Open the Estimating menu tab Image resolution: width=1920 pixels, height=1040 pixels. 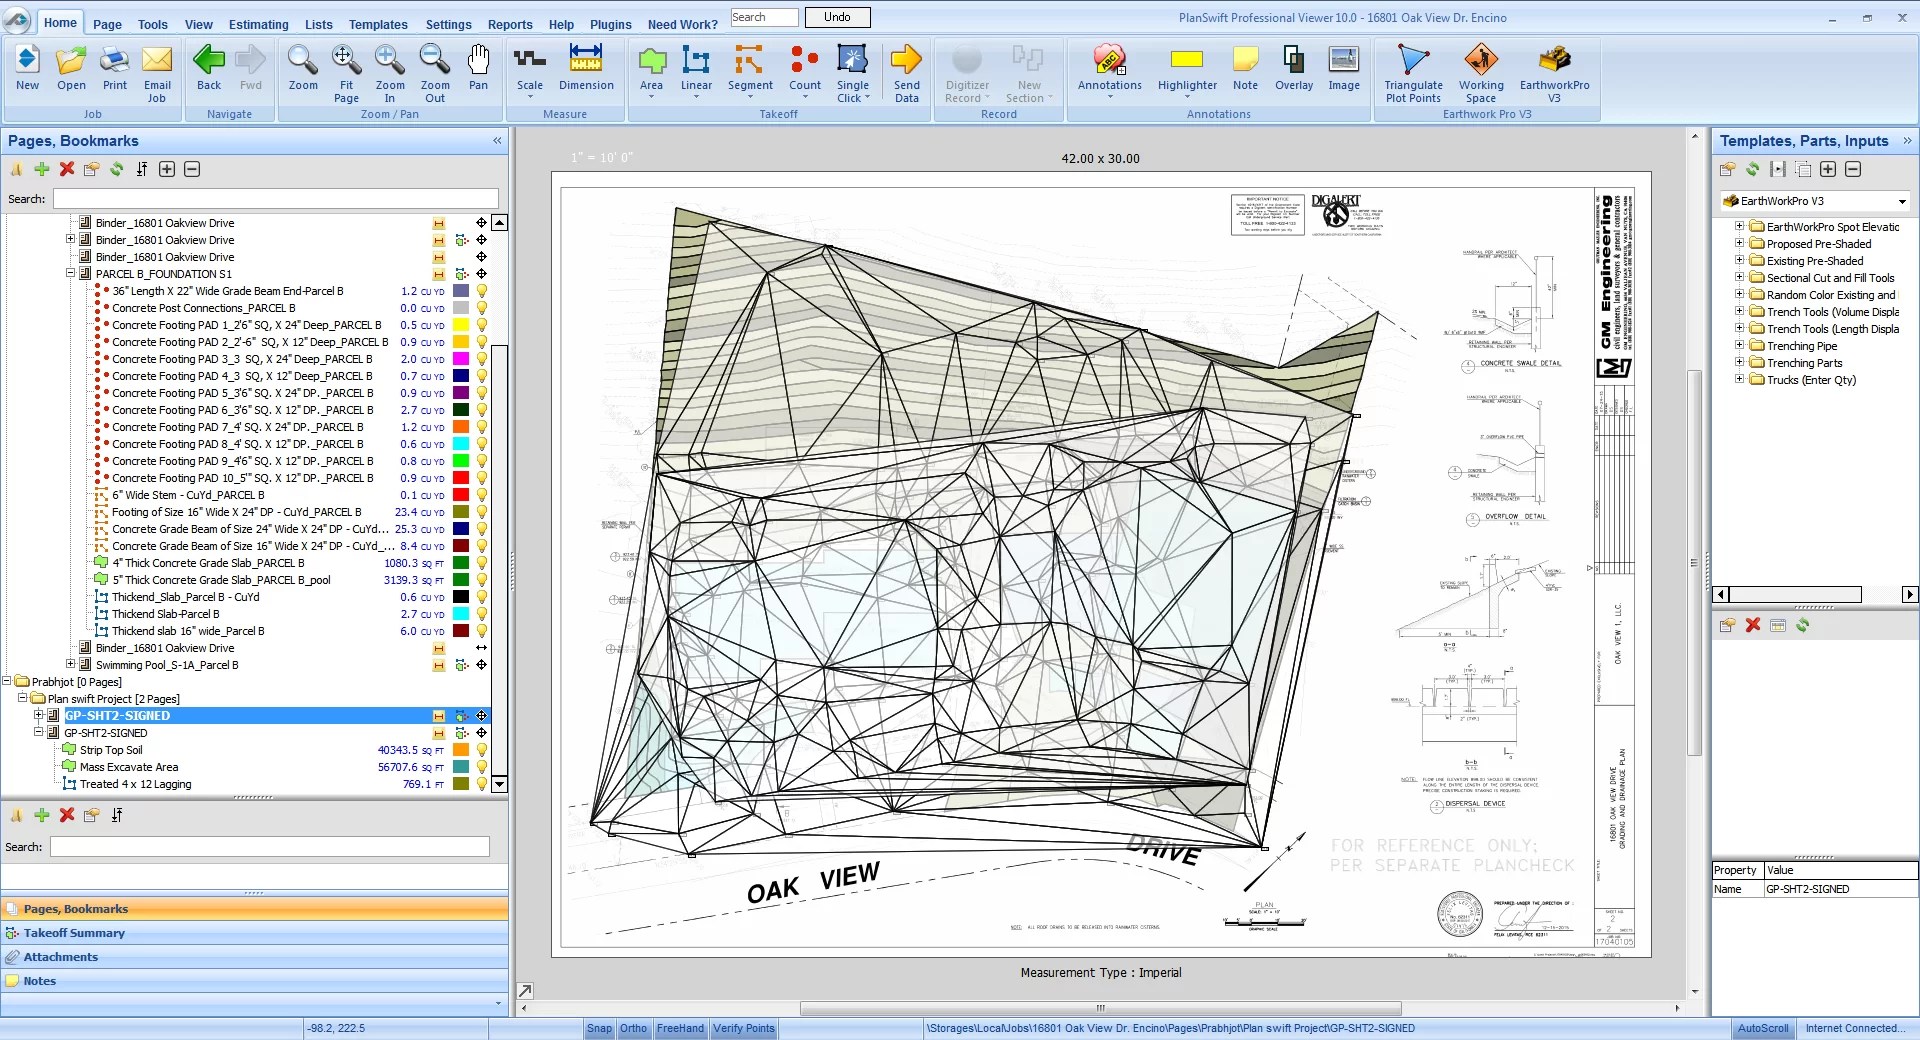[x=258, y=24]
